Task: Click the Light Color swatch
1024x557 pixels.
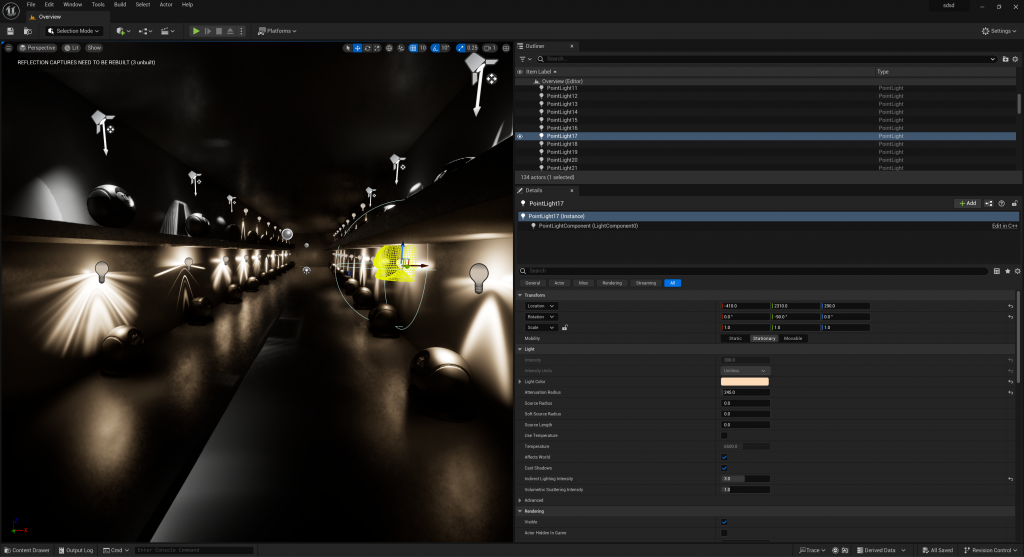Action: (745, 381)
